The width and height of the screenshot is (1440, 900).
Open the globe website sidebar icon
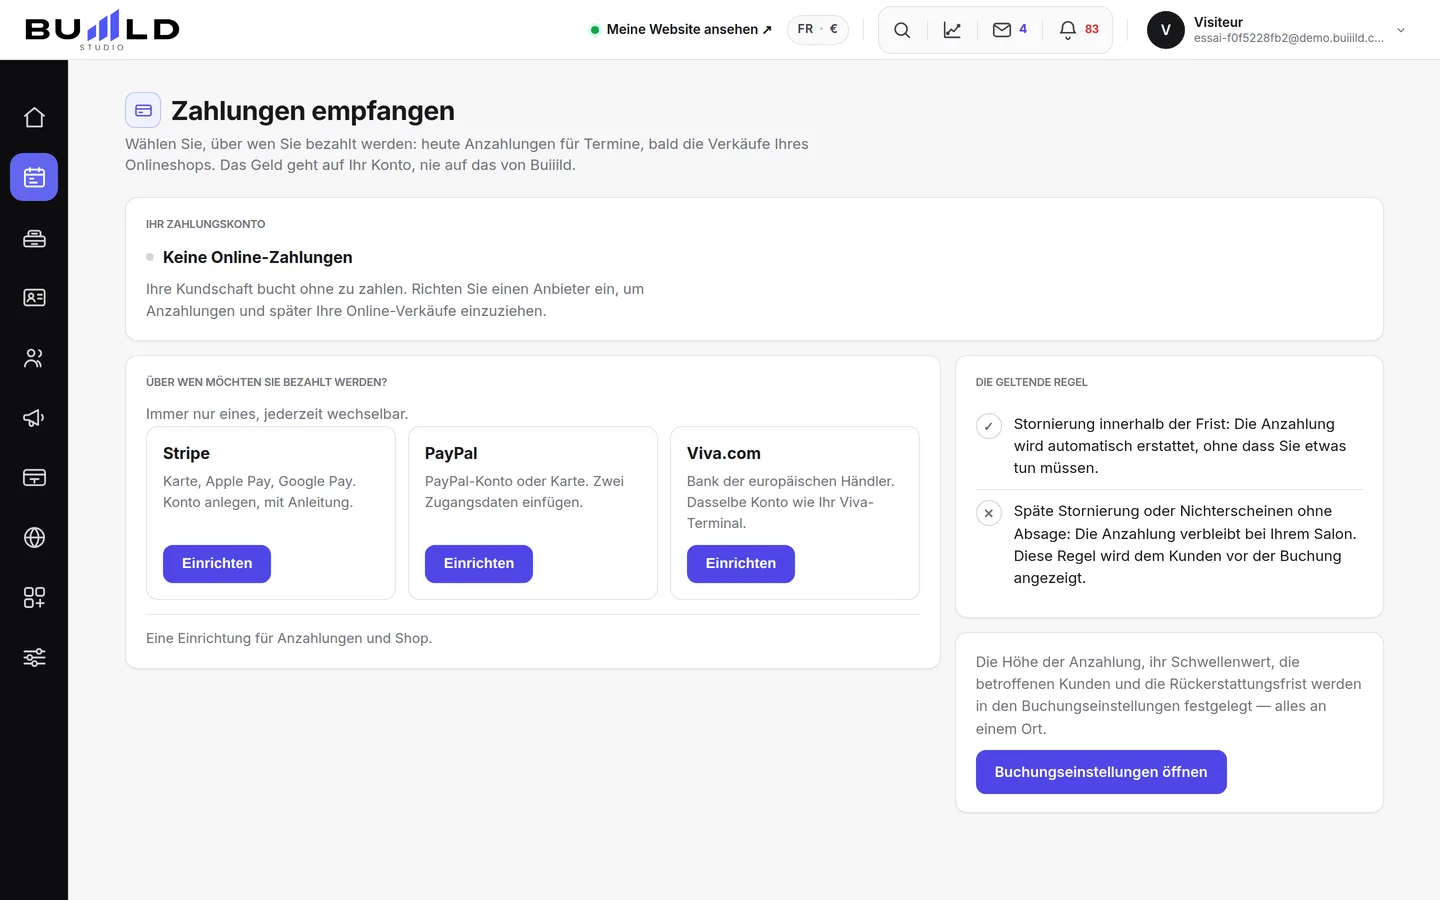(34, 538)
